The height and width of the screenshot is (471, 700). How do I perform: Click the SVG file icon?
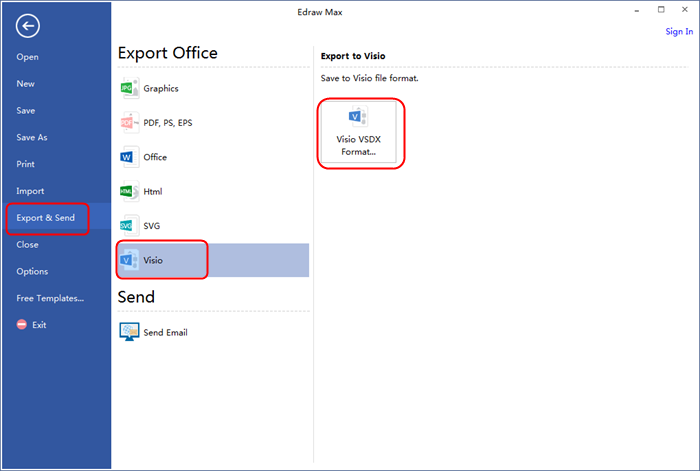point(129,225)
